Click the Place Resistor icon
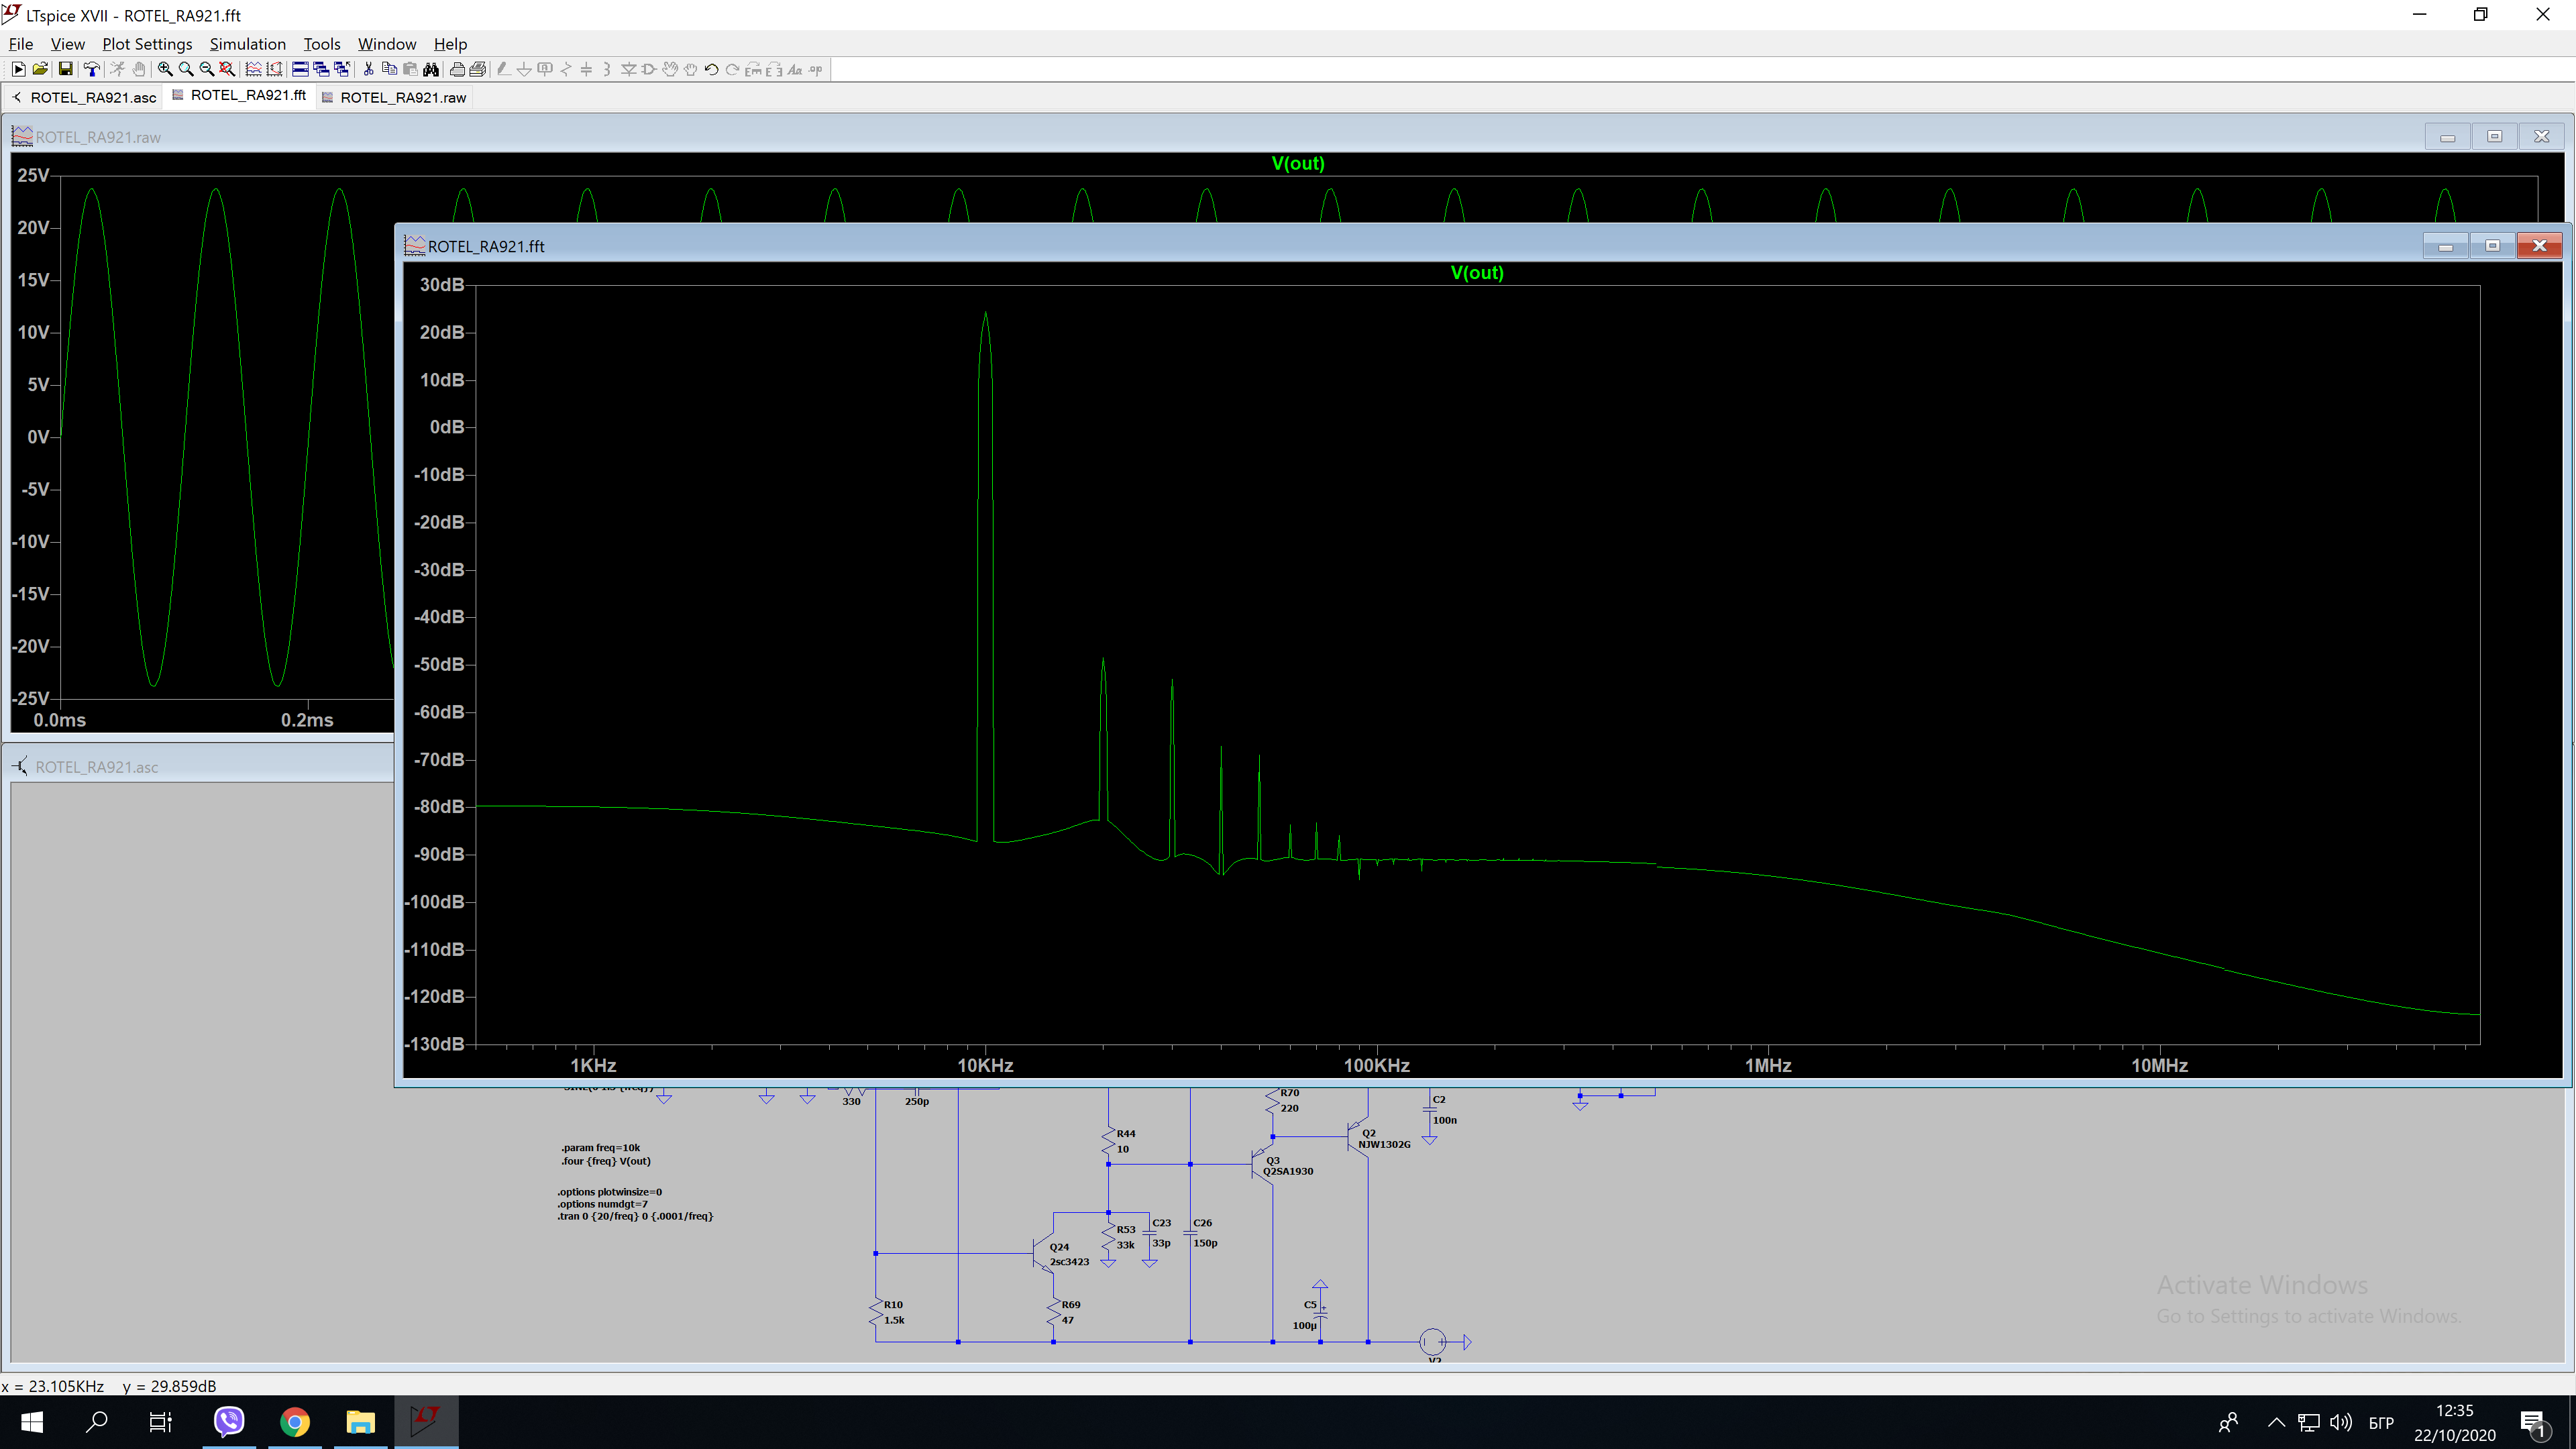Screen dimensions: 2576x1449 click(x=566, y=69)
